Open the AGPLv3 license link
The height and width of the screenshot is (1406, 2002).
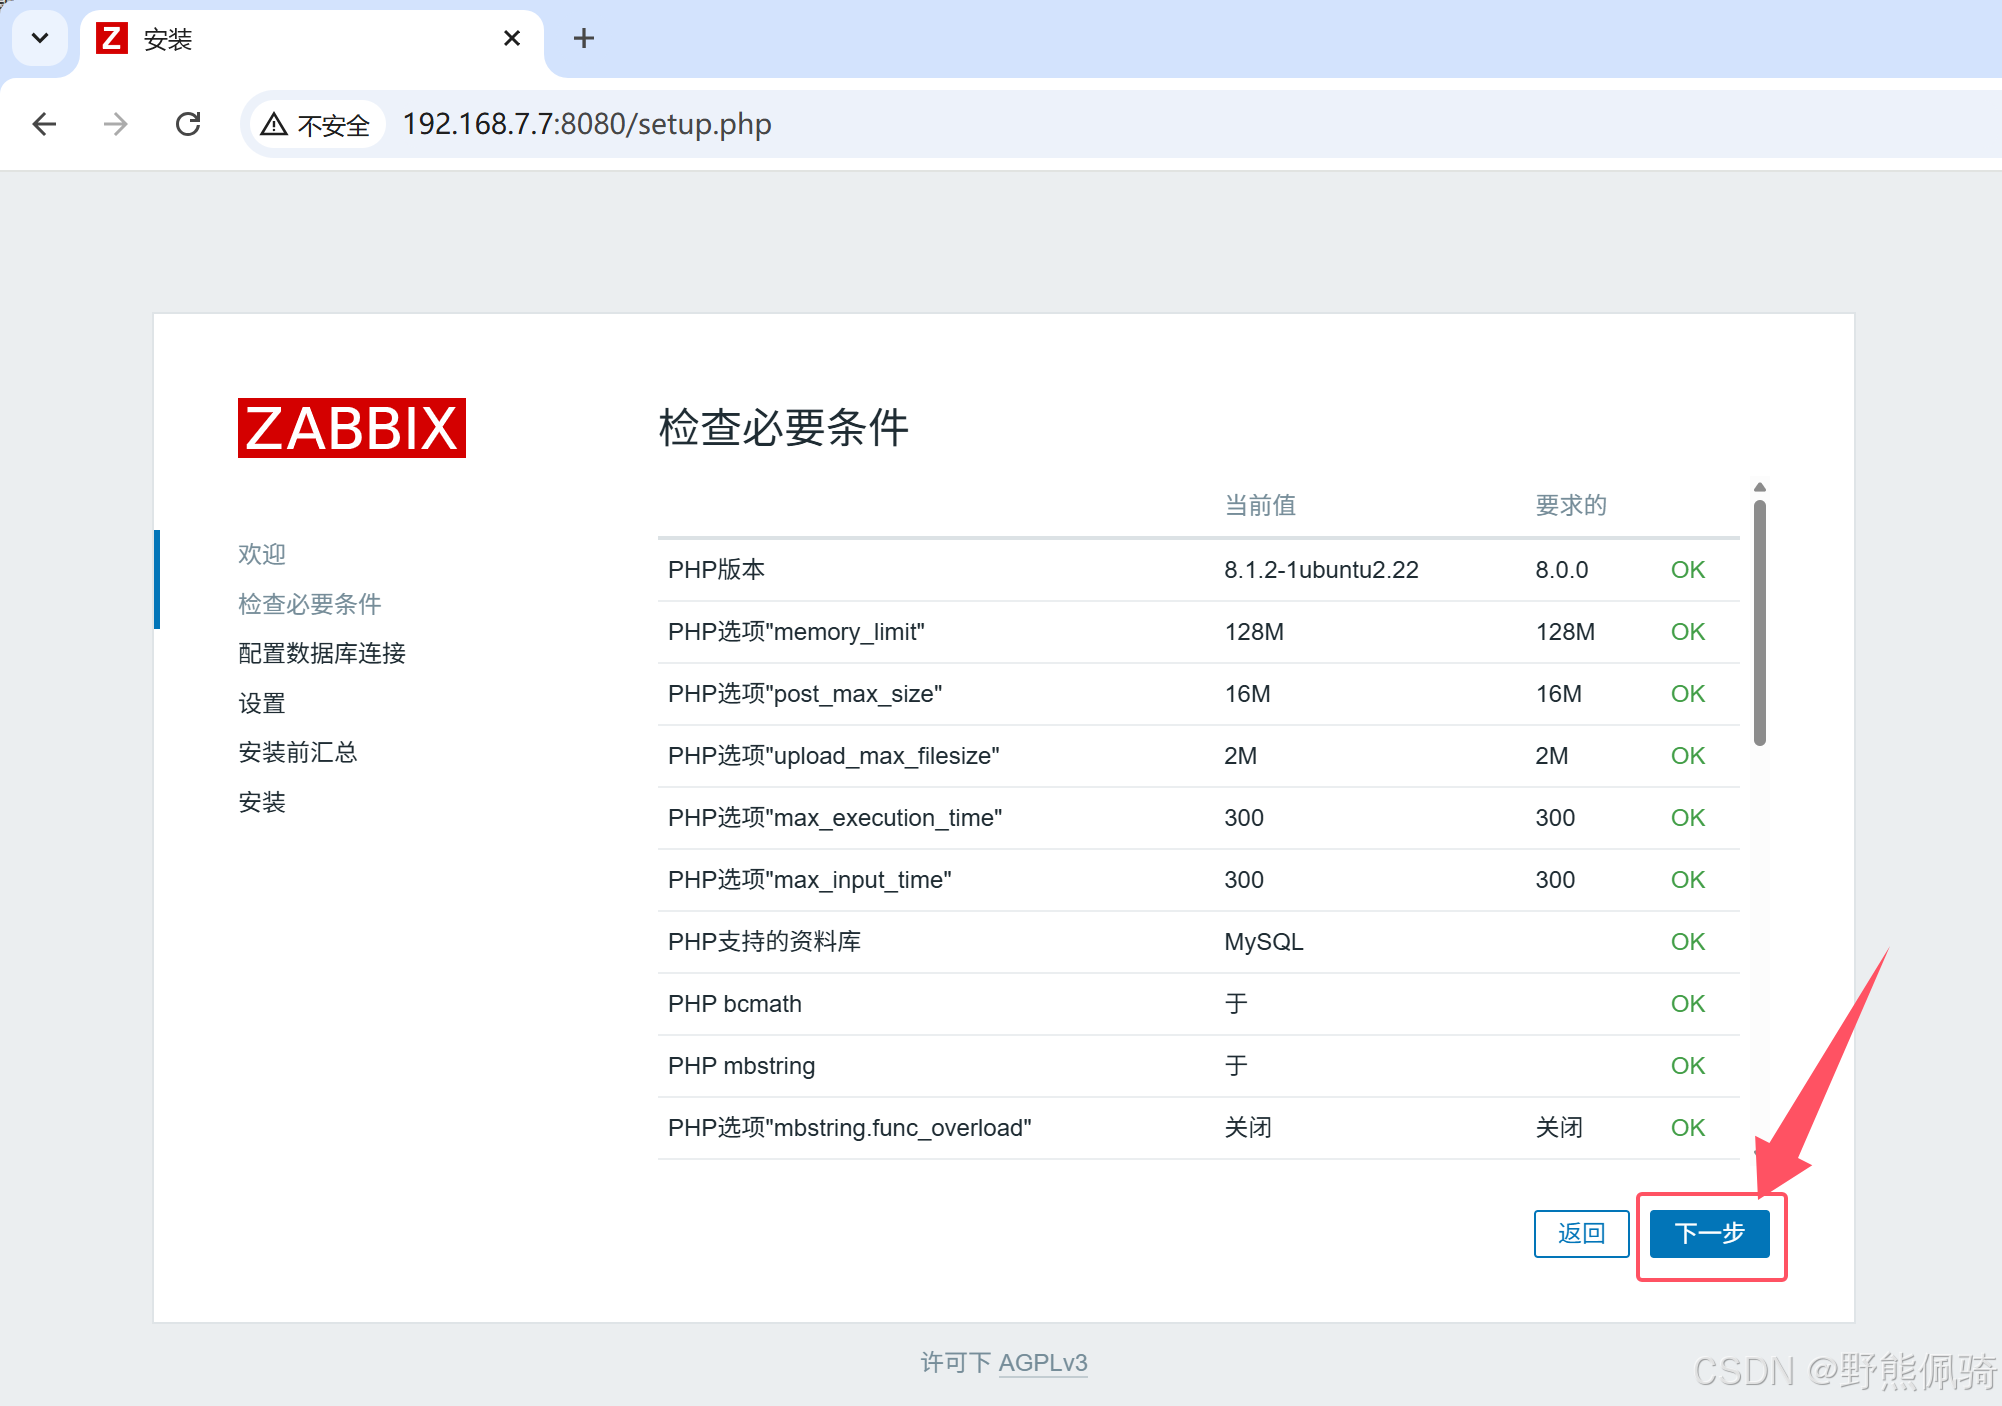pos(1043,1362)
